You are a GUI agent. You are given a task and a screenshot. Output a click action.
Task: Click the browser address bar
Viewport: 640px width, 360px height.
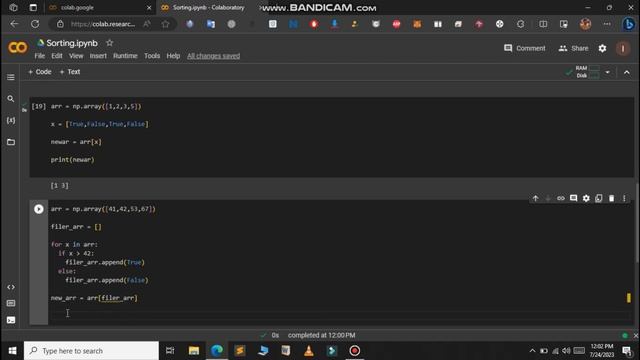tap(103, 24)
